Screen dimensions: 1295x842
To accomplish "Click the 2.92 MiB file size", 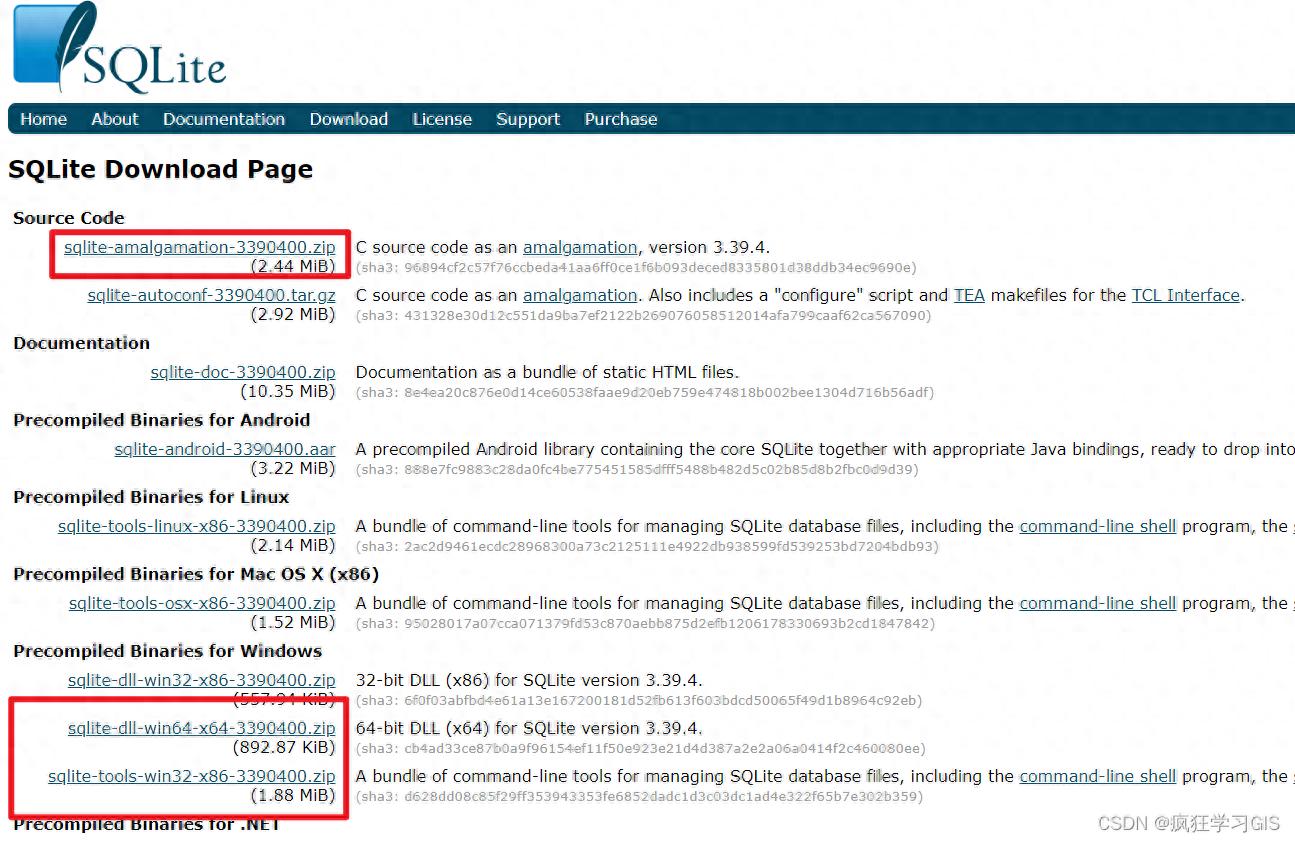I will point(293,314).
